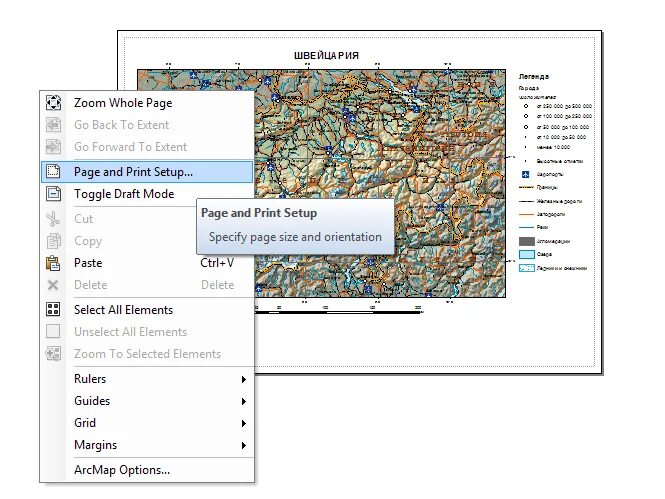
Task: Open the Grid submenu entry
Action: (x=147, y=423)
